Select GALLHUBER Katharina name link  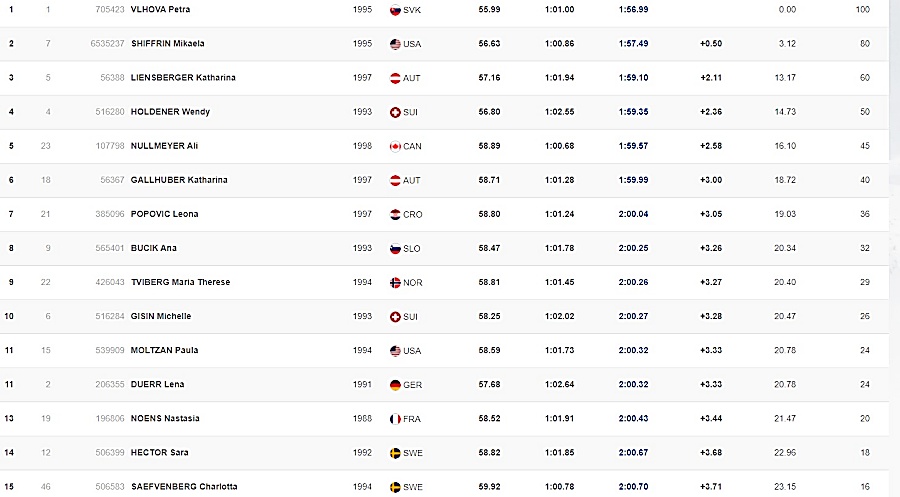click(179, 180)
